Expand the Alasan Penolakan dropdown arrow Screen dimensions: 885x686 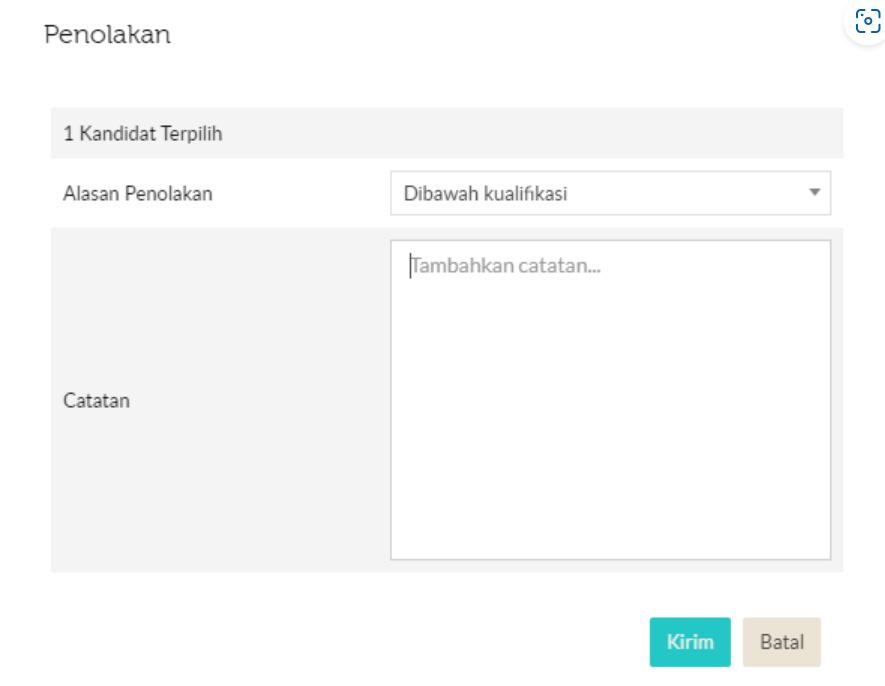pyautogui.click(x=814, y=193)
